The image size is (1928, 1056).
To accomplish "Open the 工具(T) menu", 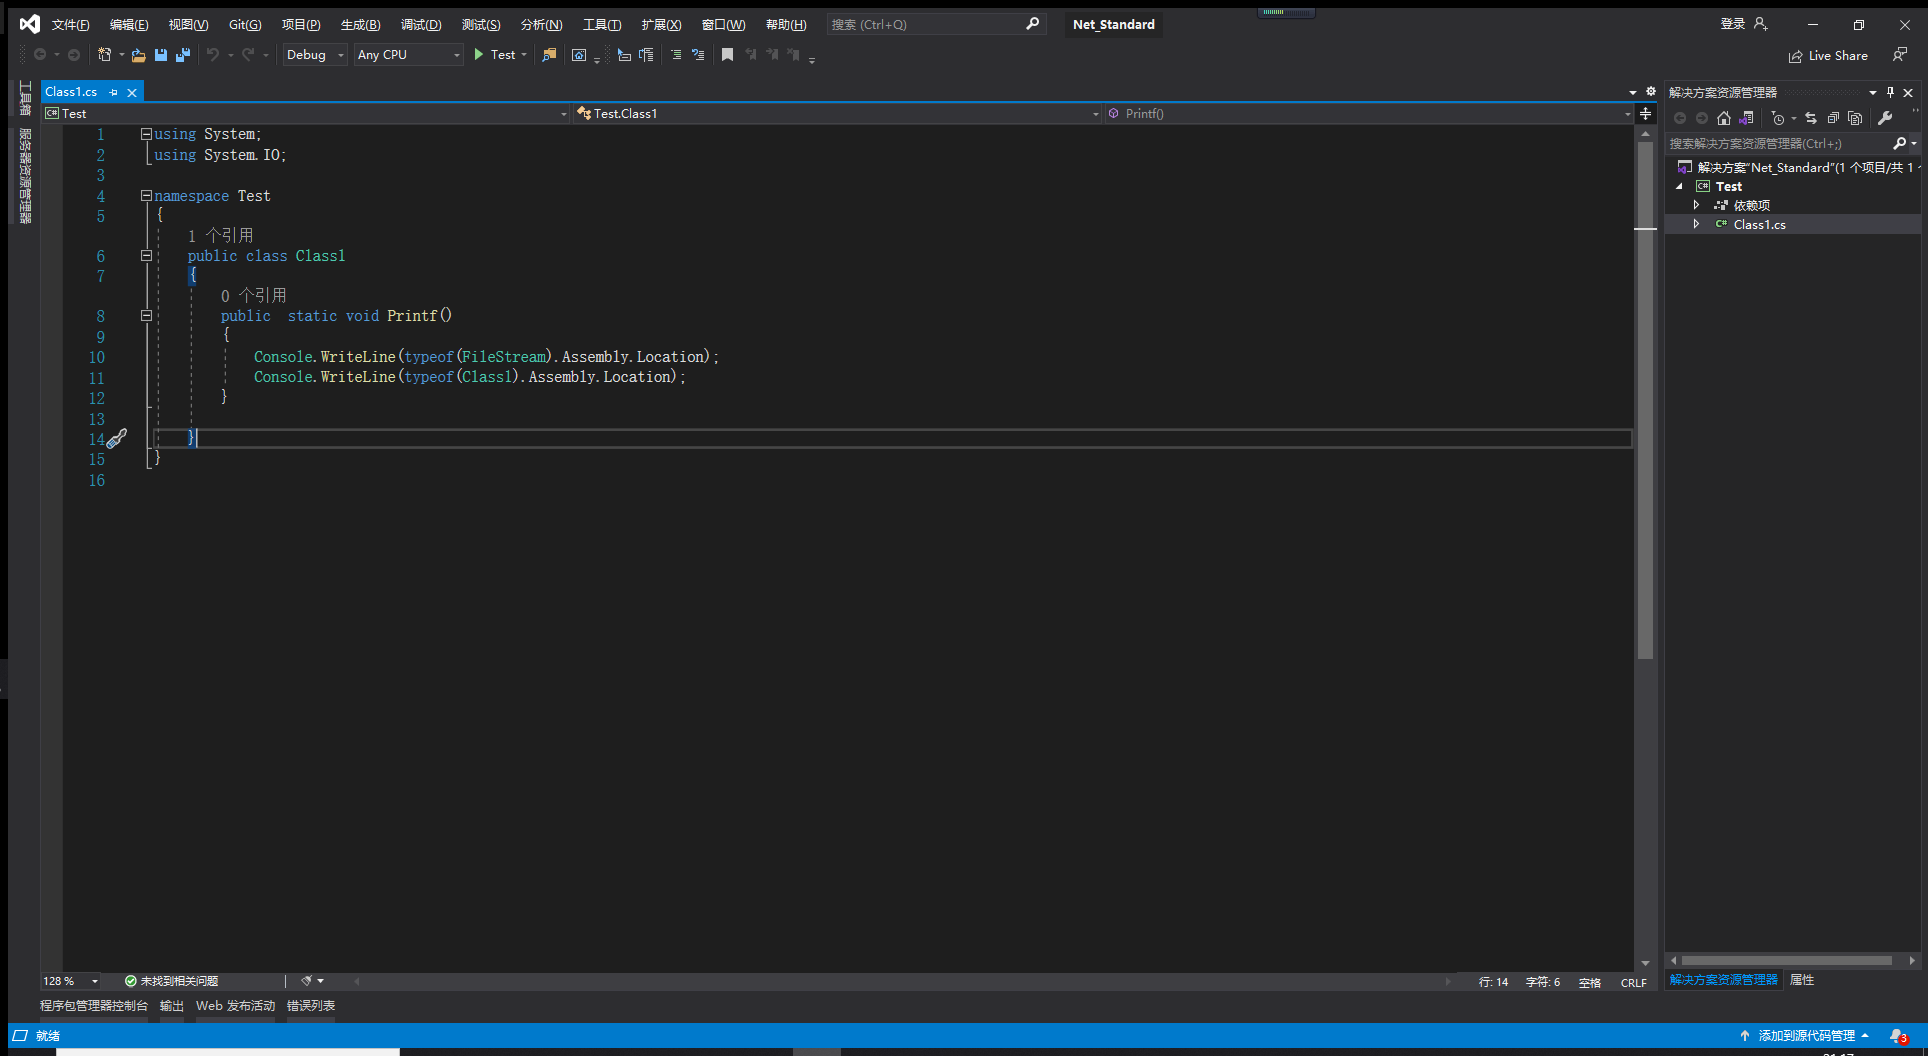I will point(602,24).
